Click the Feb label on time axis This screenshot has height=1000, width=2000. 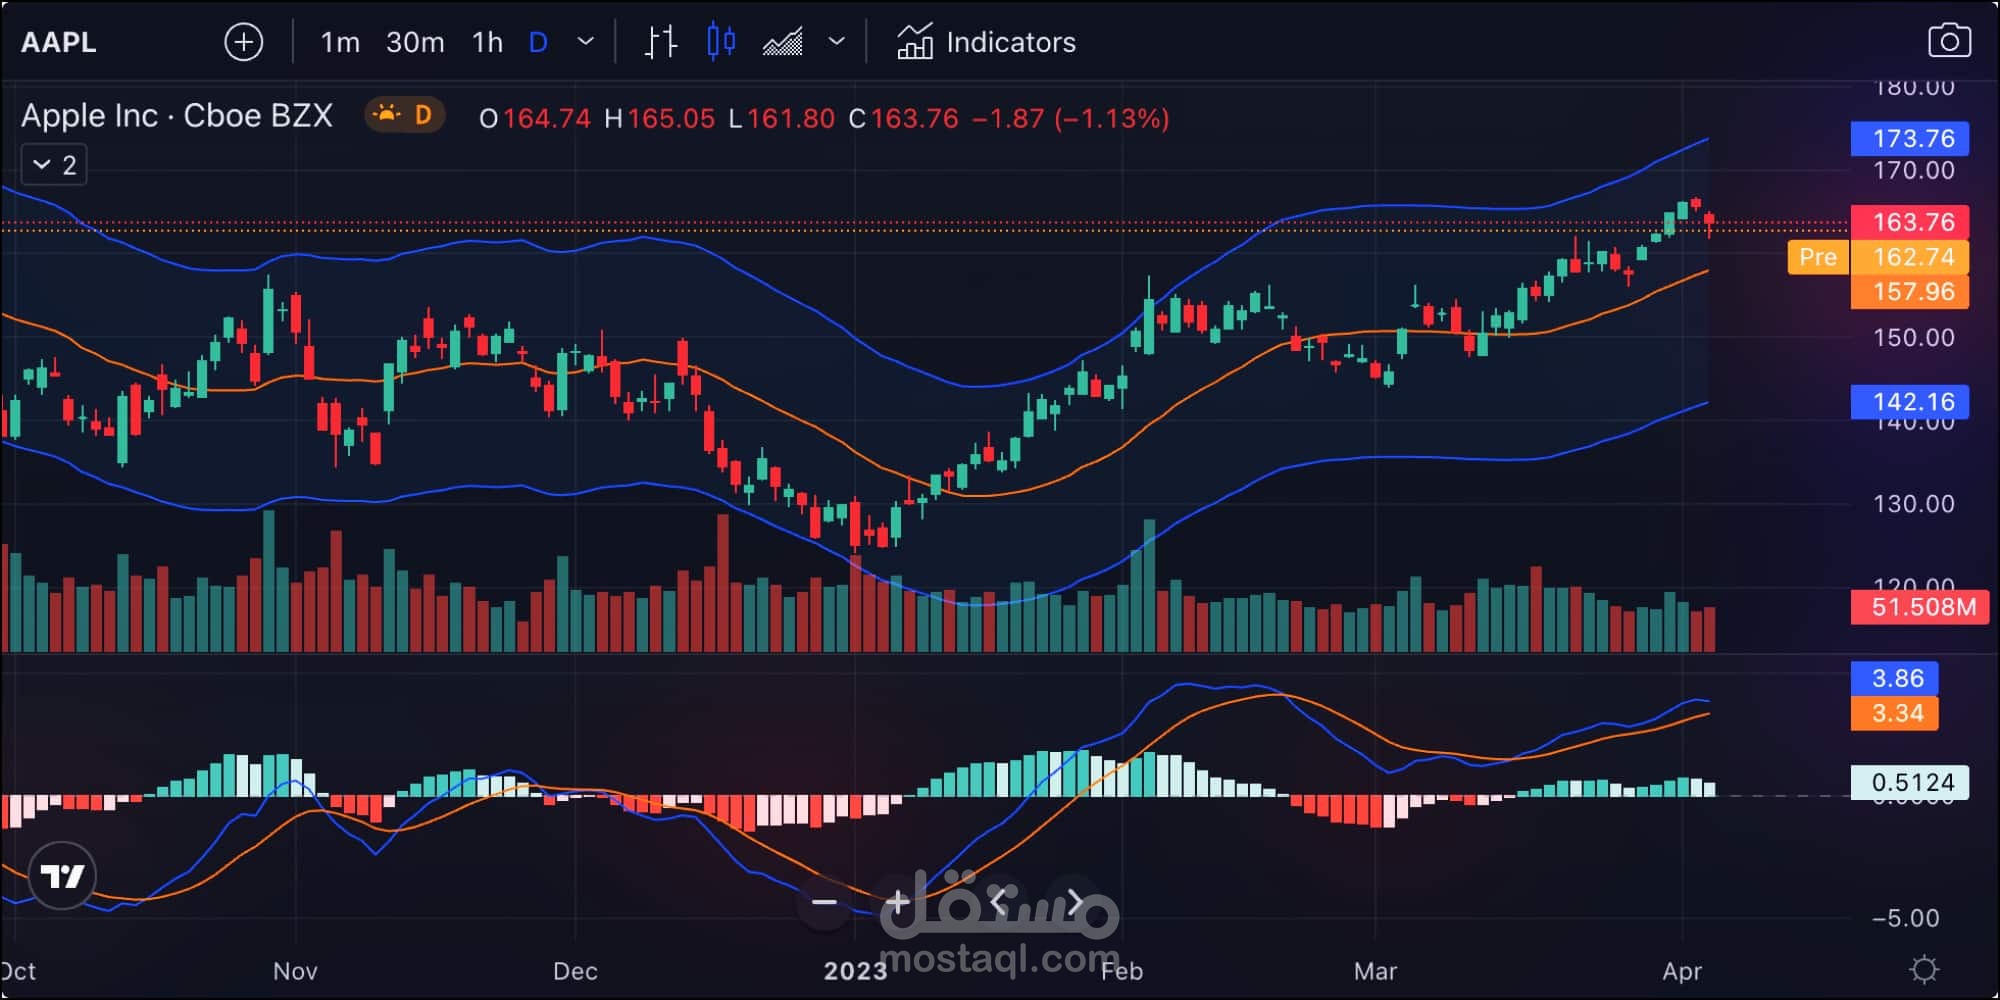pyautogui.click(x=1121, y=971)
